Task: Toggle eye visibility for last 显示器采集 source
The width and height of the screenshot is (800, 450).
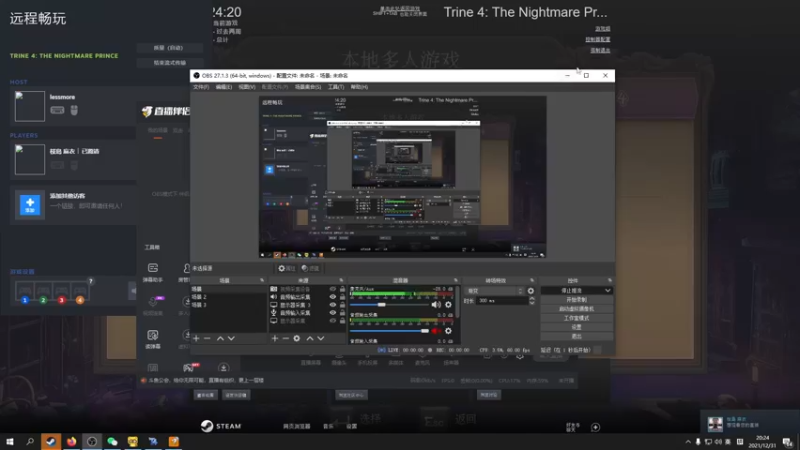Action: click(x=333, y=321)
